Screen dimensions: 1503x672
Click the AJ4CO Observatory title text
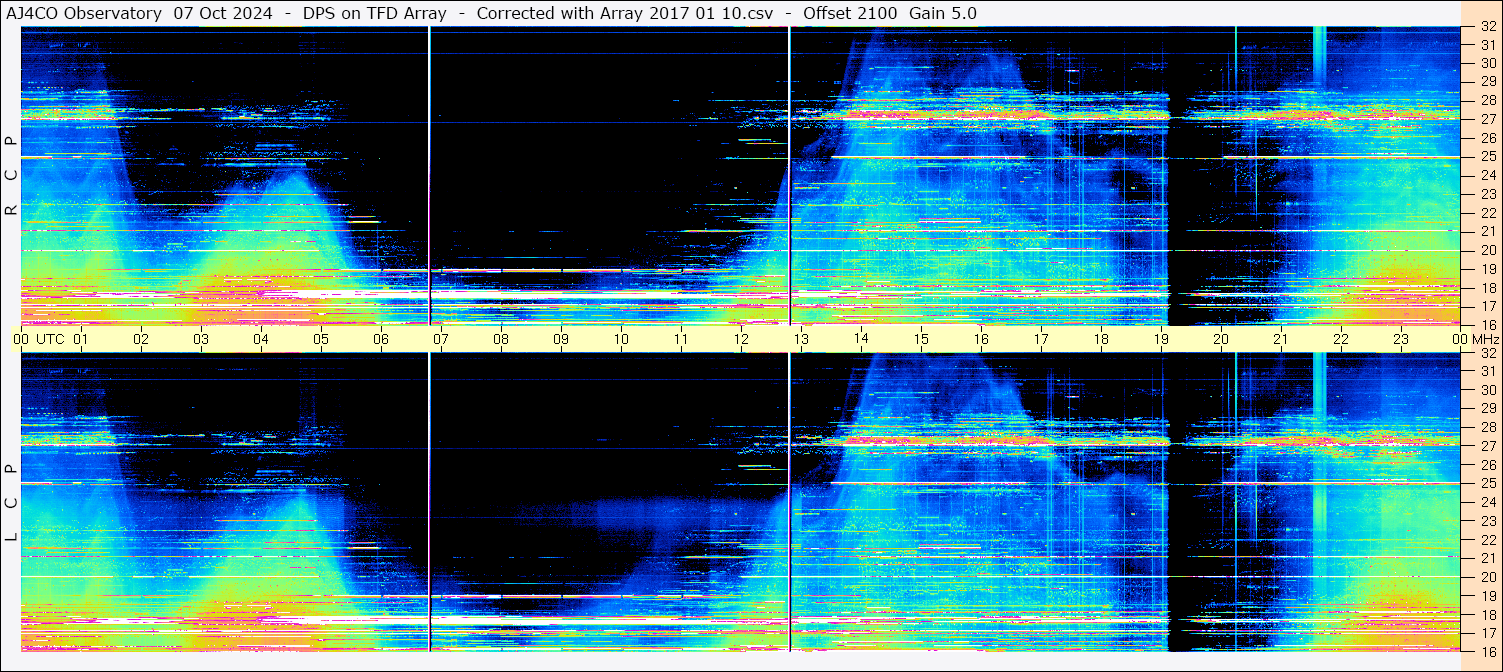click(x=84, y=13)
